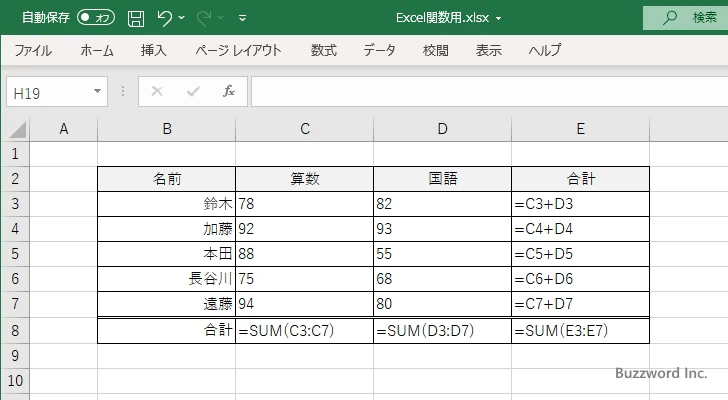The image size is (728, 400).
Task: Select the cell with =SUM(D3:D7)
Action: (x=442, y=330)
